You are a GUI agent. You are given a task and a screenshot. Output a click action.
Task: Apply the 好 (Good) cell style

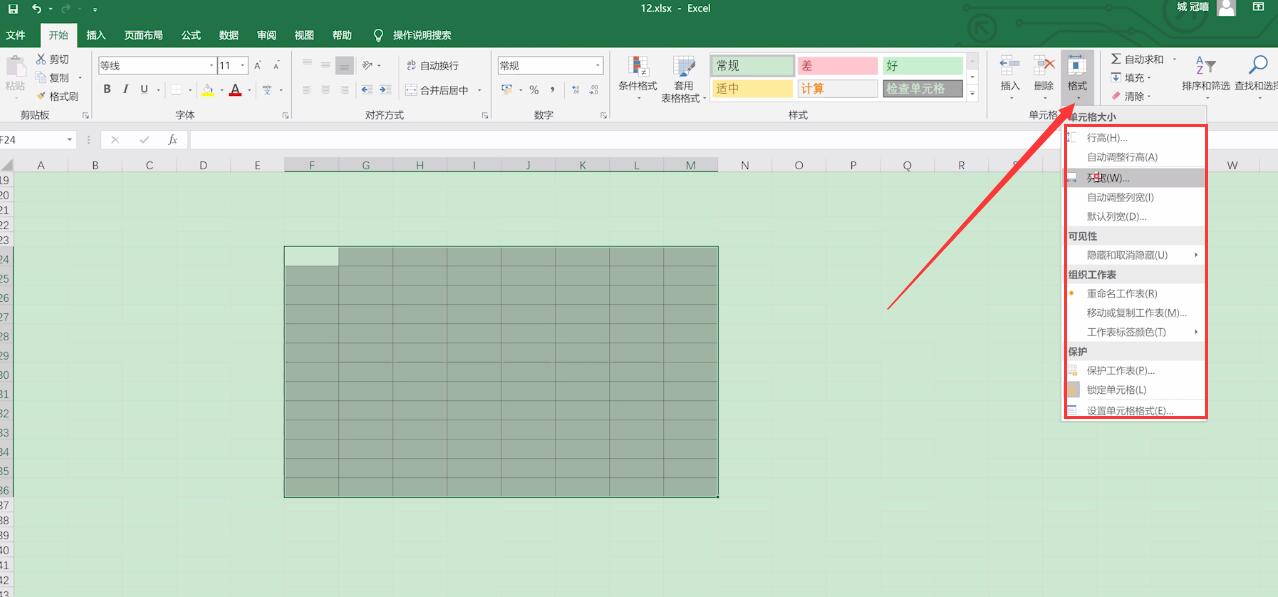coord(922,65)
